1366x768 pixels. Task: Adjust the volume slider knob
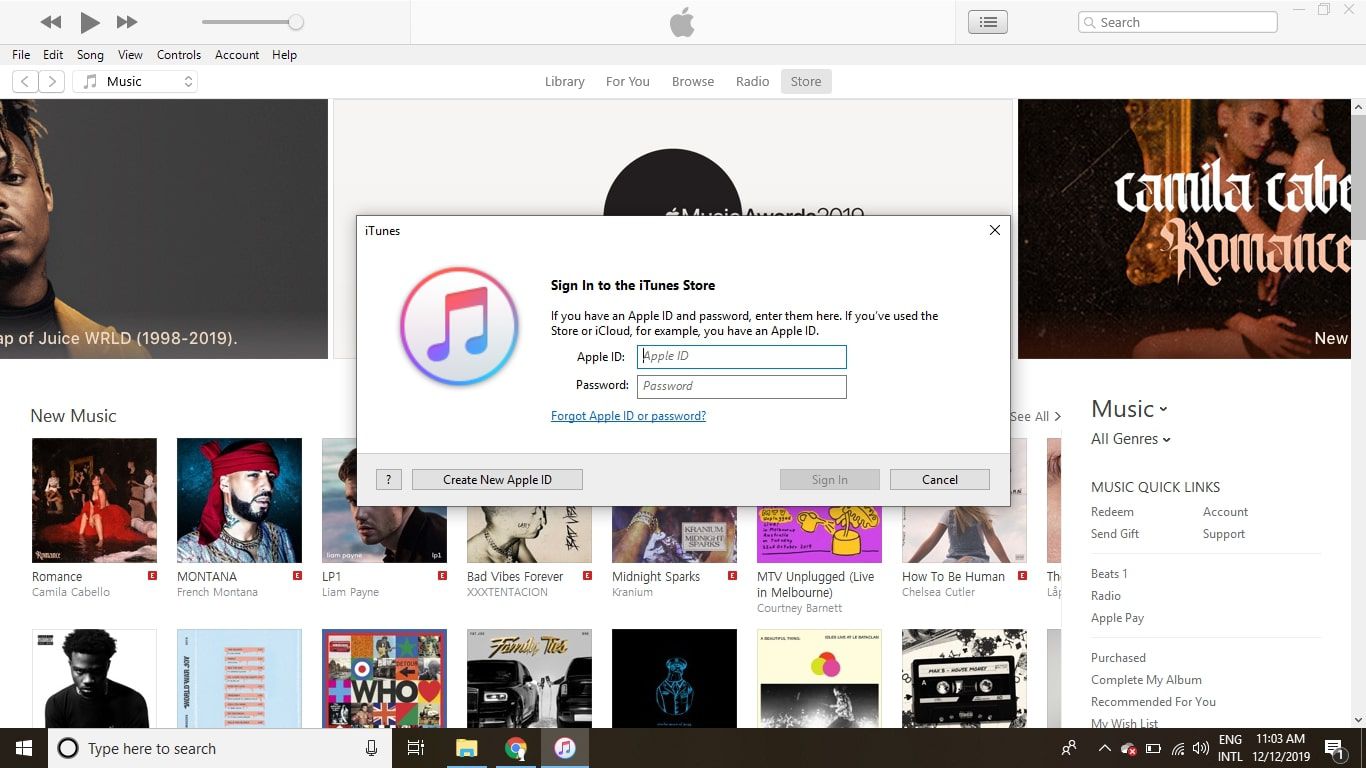pyautogui.click(x=296, y=22)
